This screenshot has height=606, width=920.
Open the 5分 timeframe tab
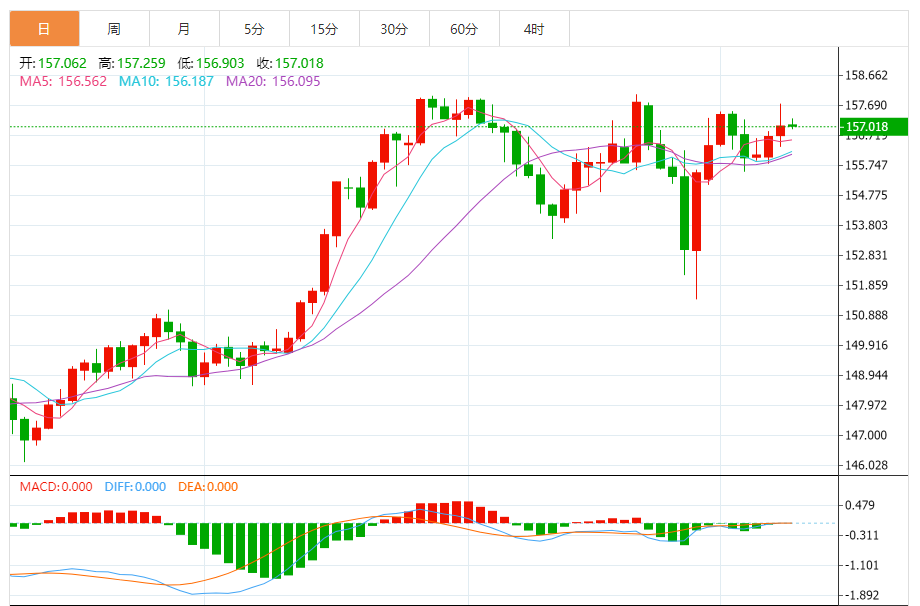[x=254, y=29]
